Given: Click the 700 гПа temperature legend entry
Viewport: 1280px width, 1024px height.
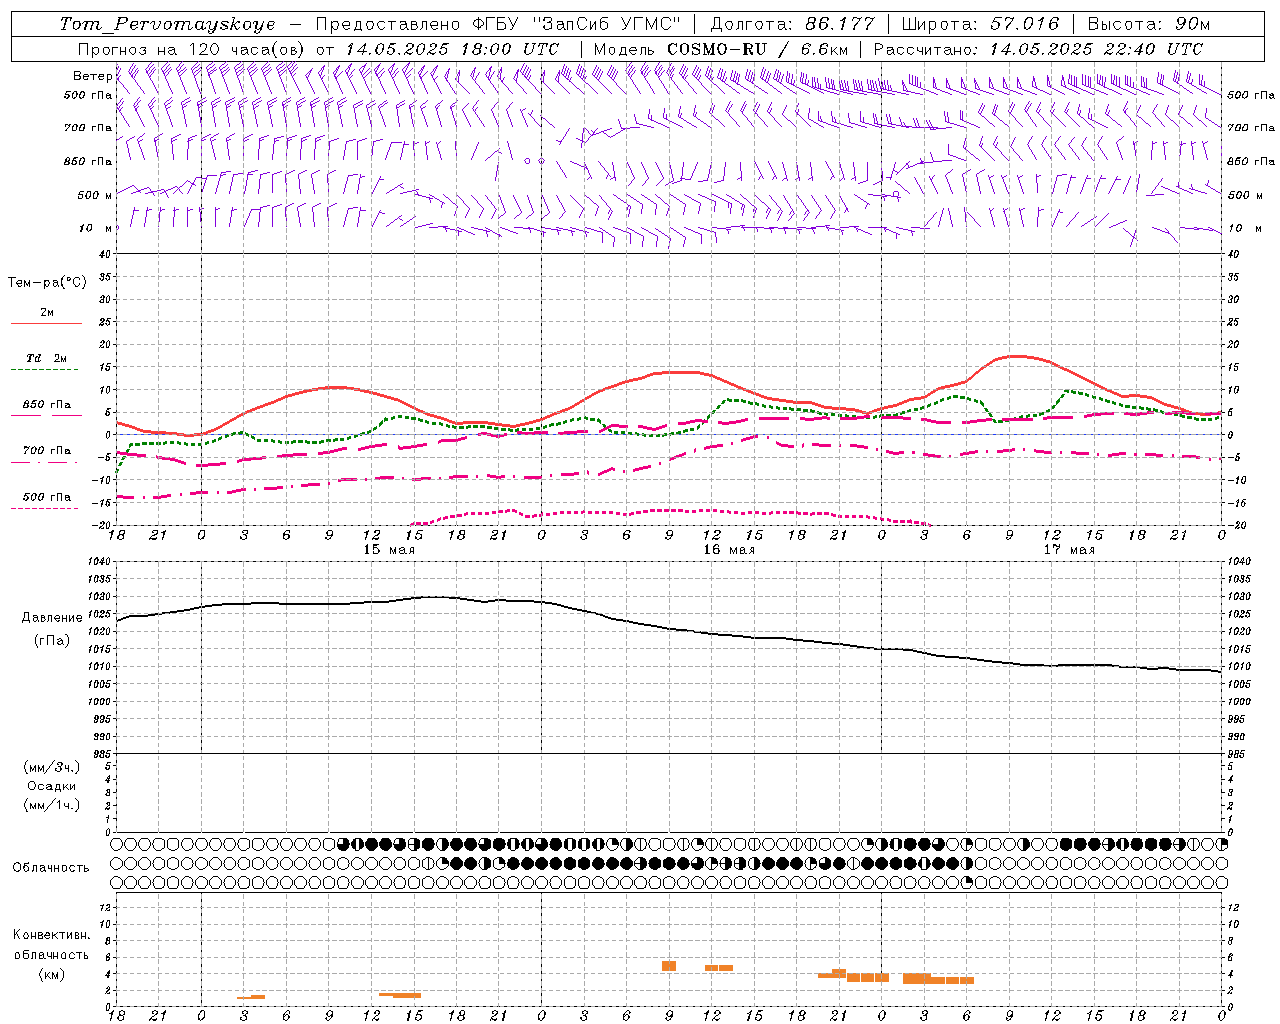Looking at the screenshot, I should point(46,451).
